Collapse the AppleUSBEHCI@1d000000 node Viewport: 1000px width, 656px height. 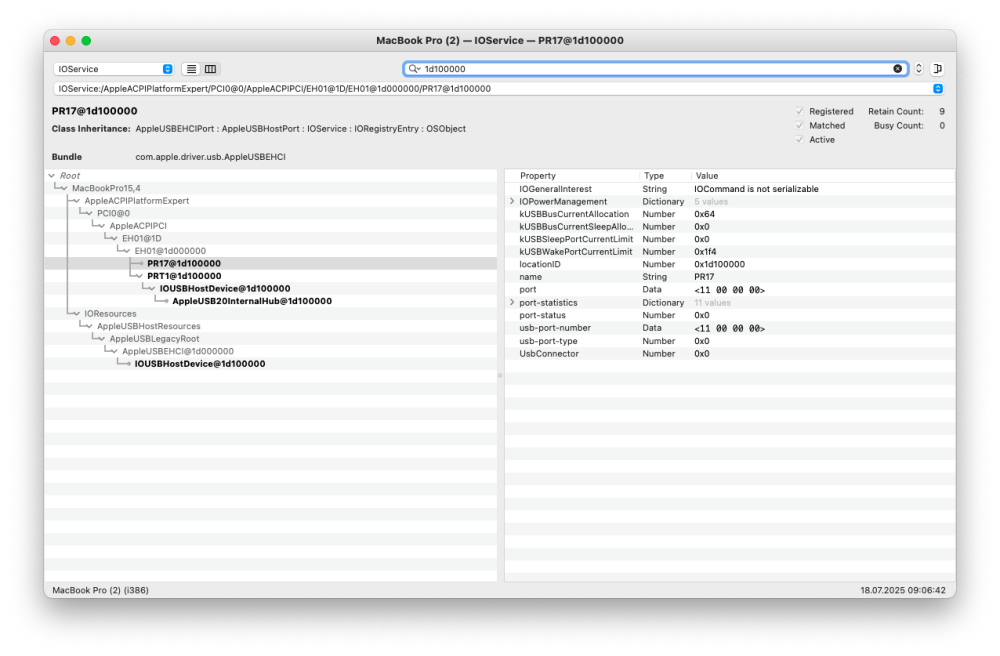click(114, 351)
